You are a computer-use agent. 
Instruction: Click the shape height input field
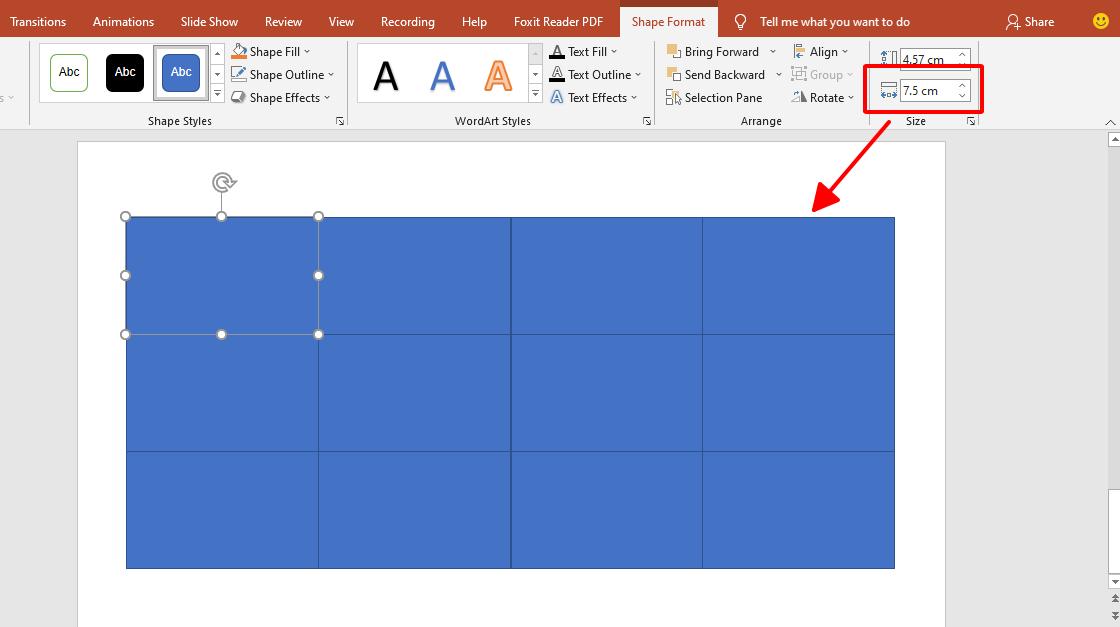click(x=927, y=59)
